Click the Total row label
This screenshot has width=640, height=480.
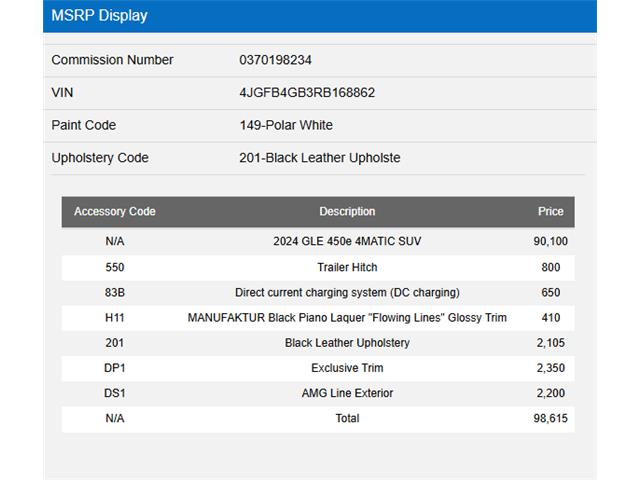tap(347, 418)
